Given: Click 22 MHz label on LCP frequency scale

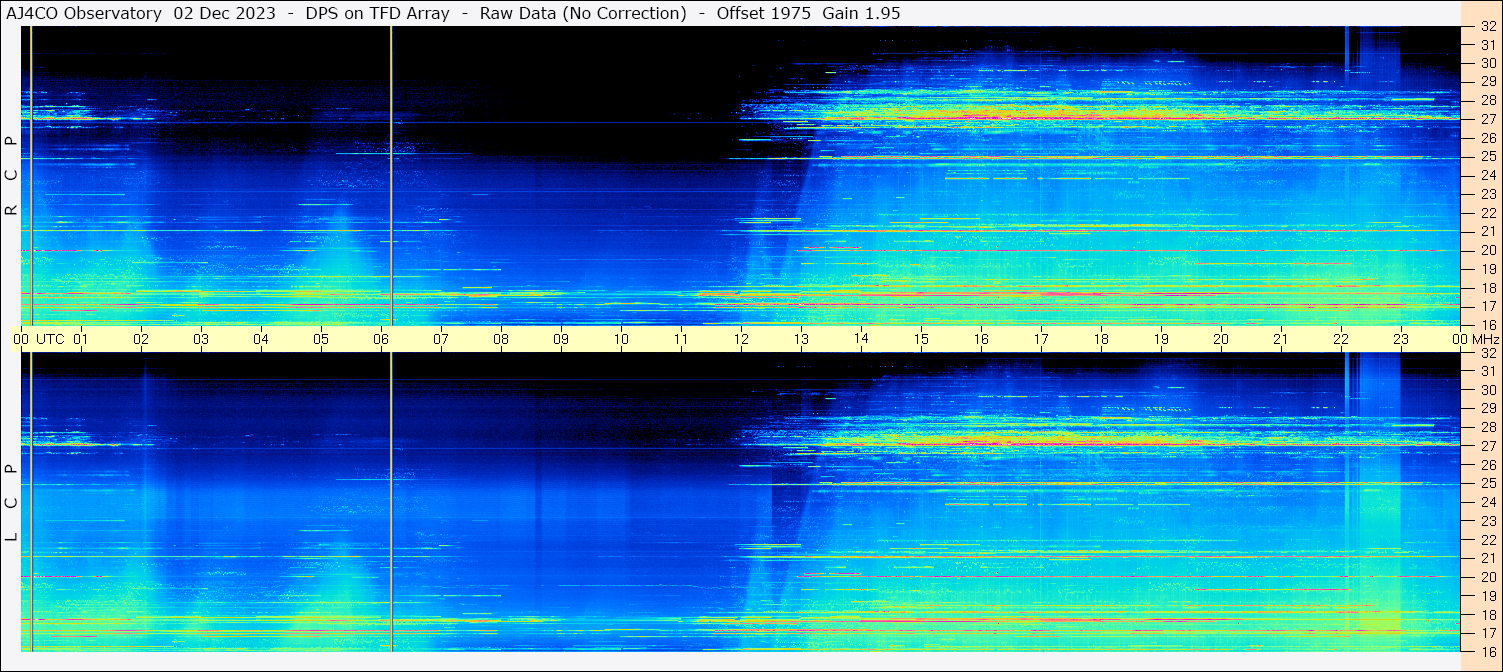Looking at the screenshot, I should click(1487, 539).
